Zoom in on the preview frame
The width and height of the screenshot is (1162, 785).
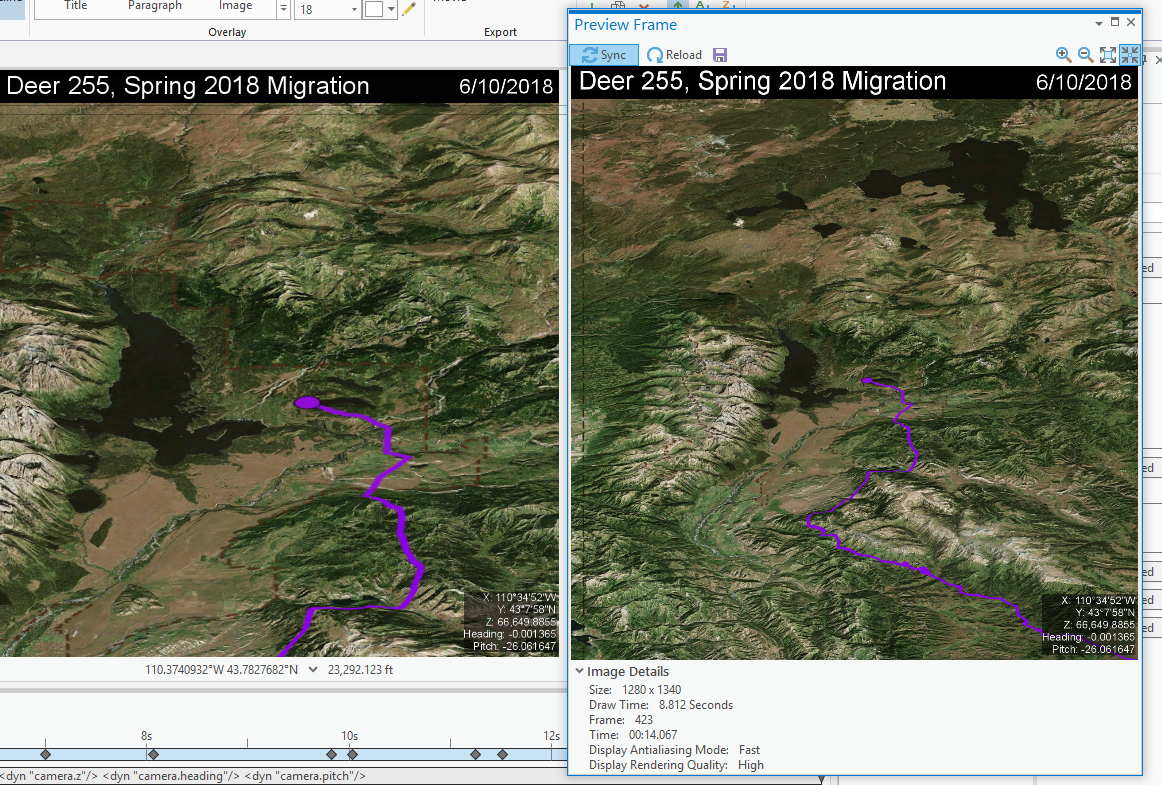(1063, 54)
